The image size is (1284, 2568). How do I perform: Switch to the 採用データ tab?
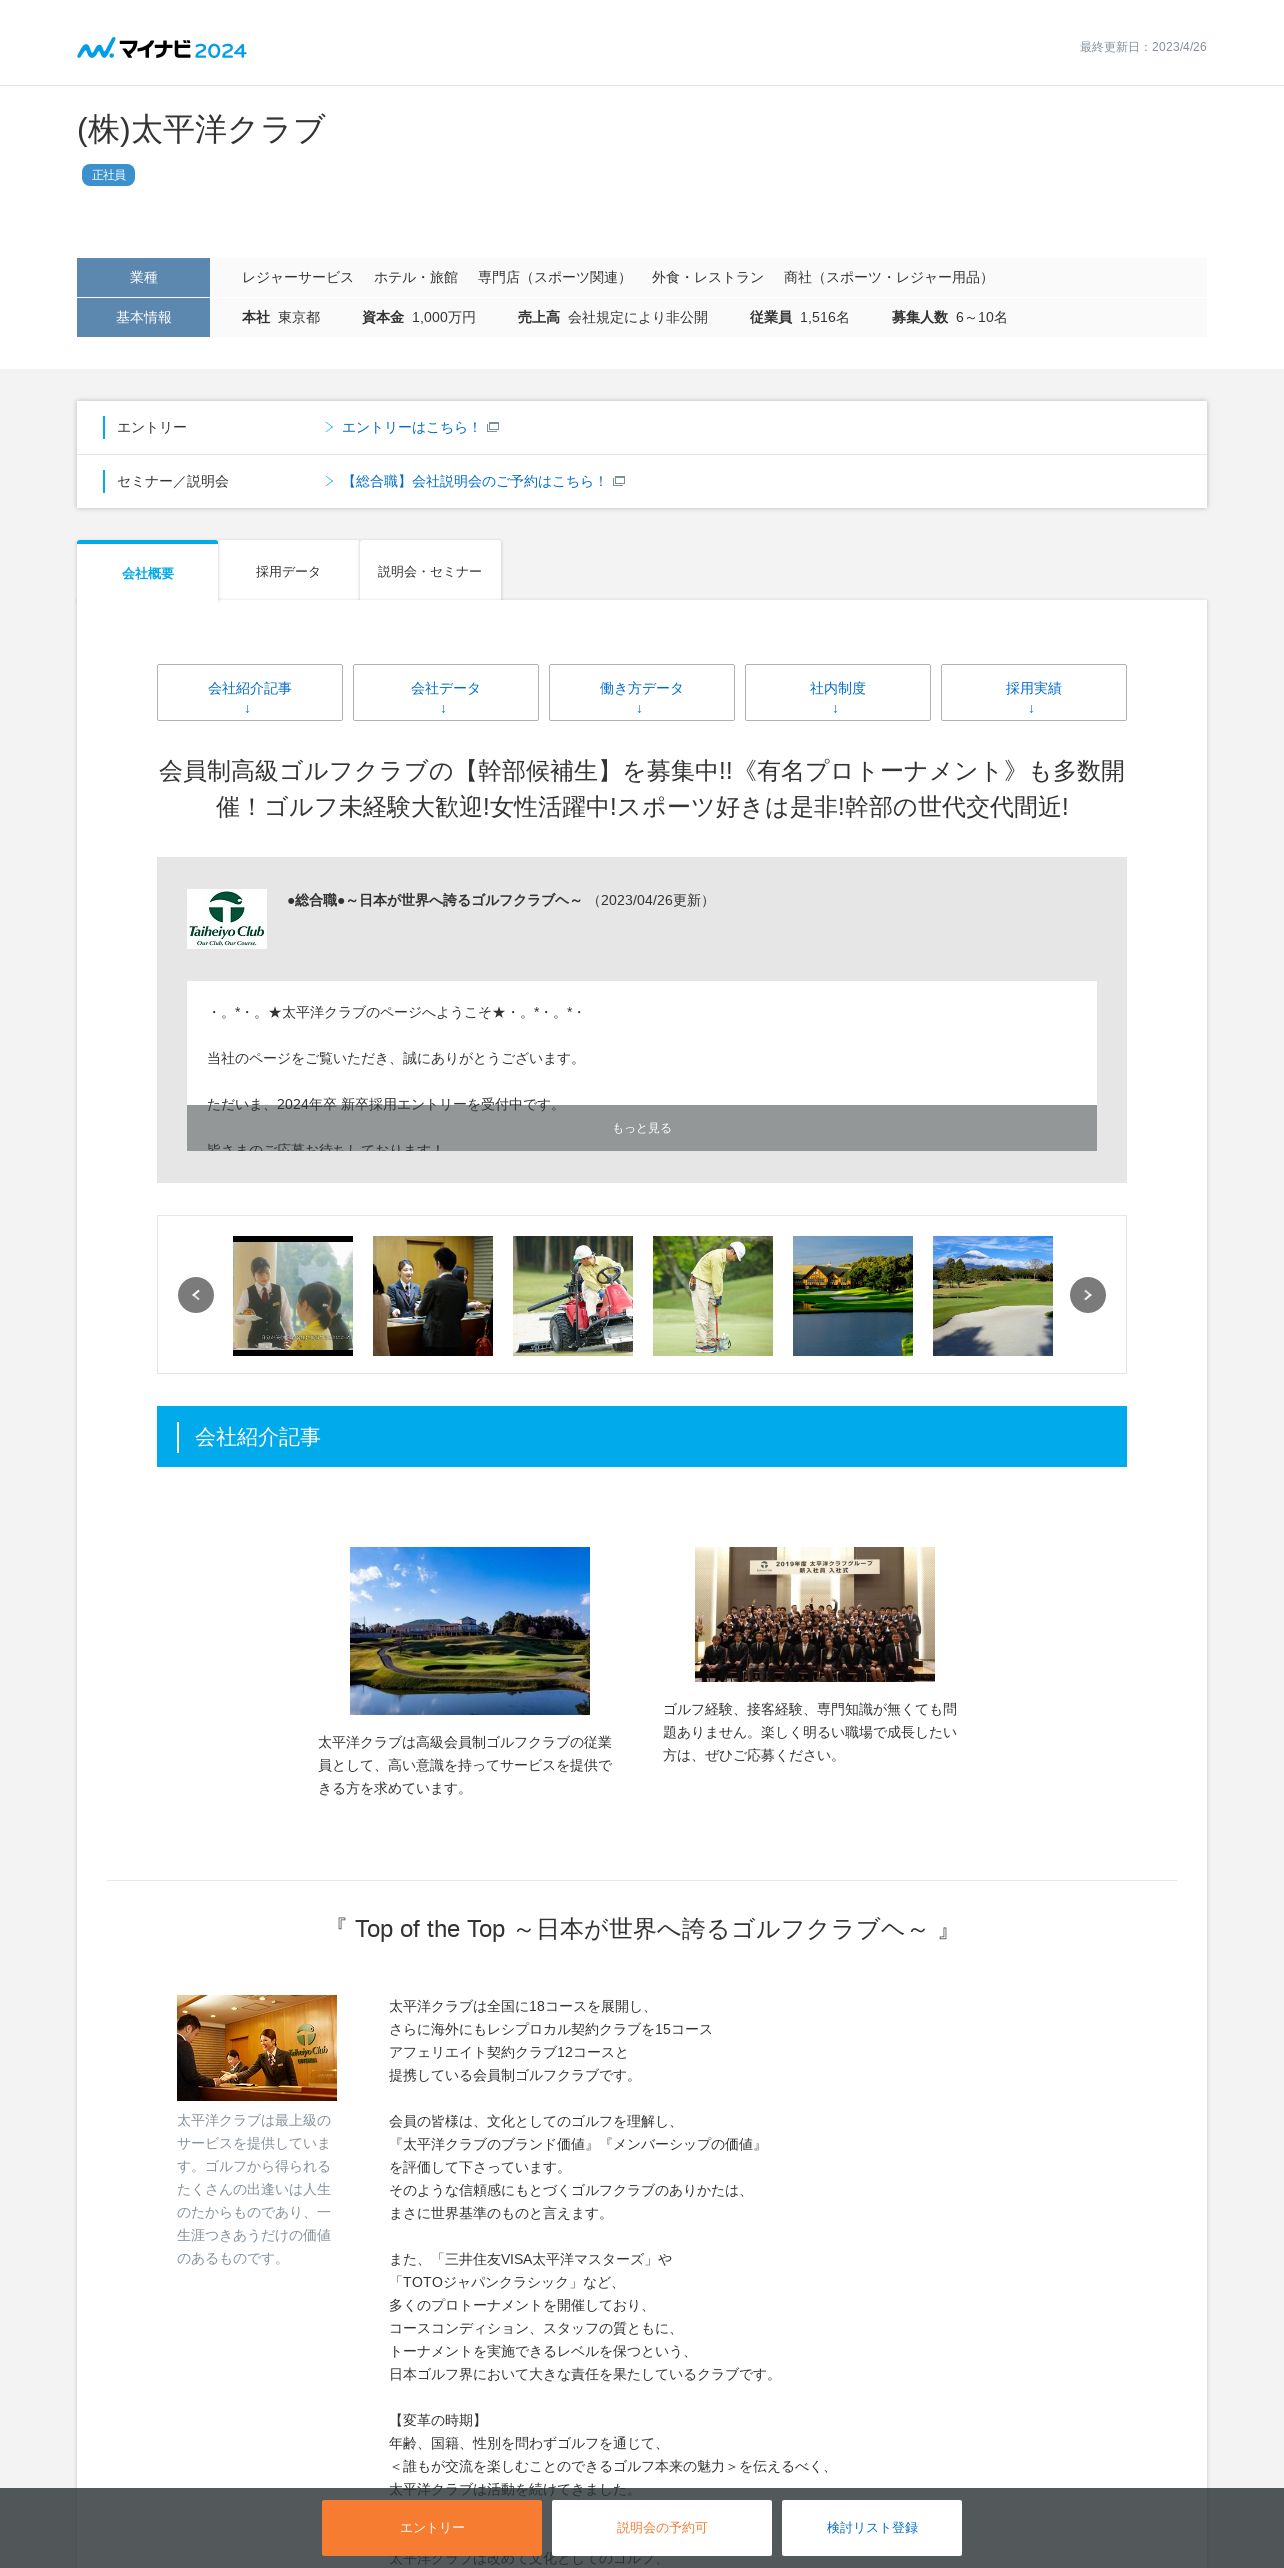[288, 571]
